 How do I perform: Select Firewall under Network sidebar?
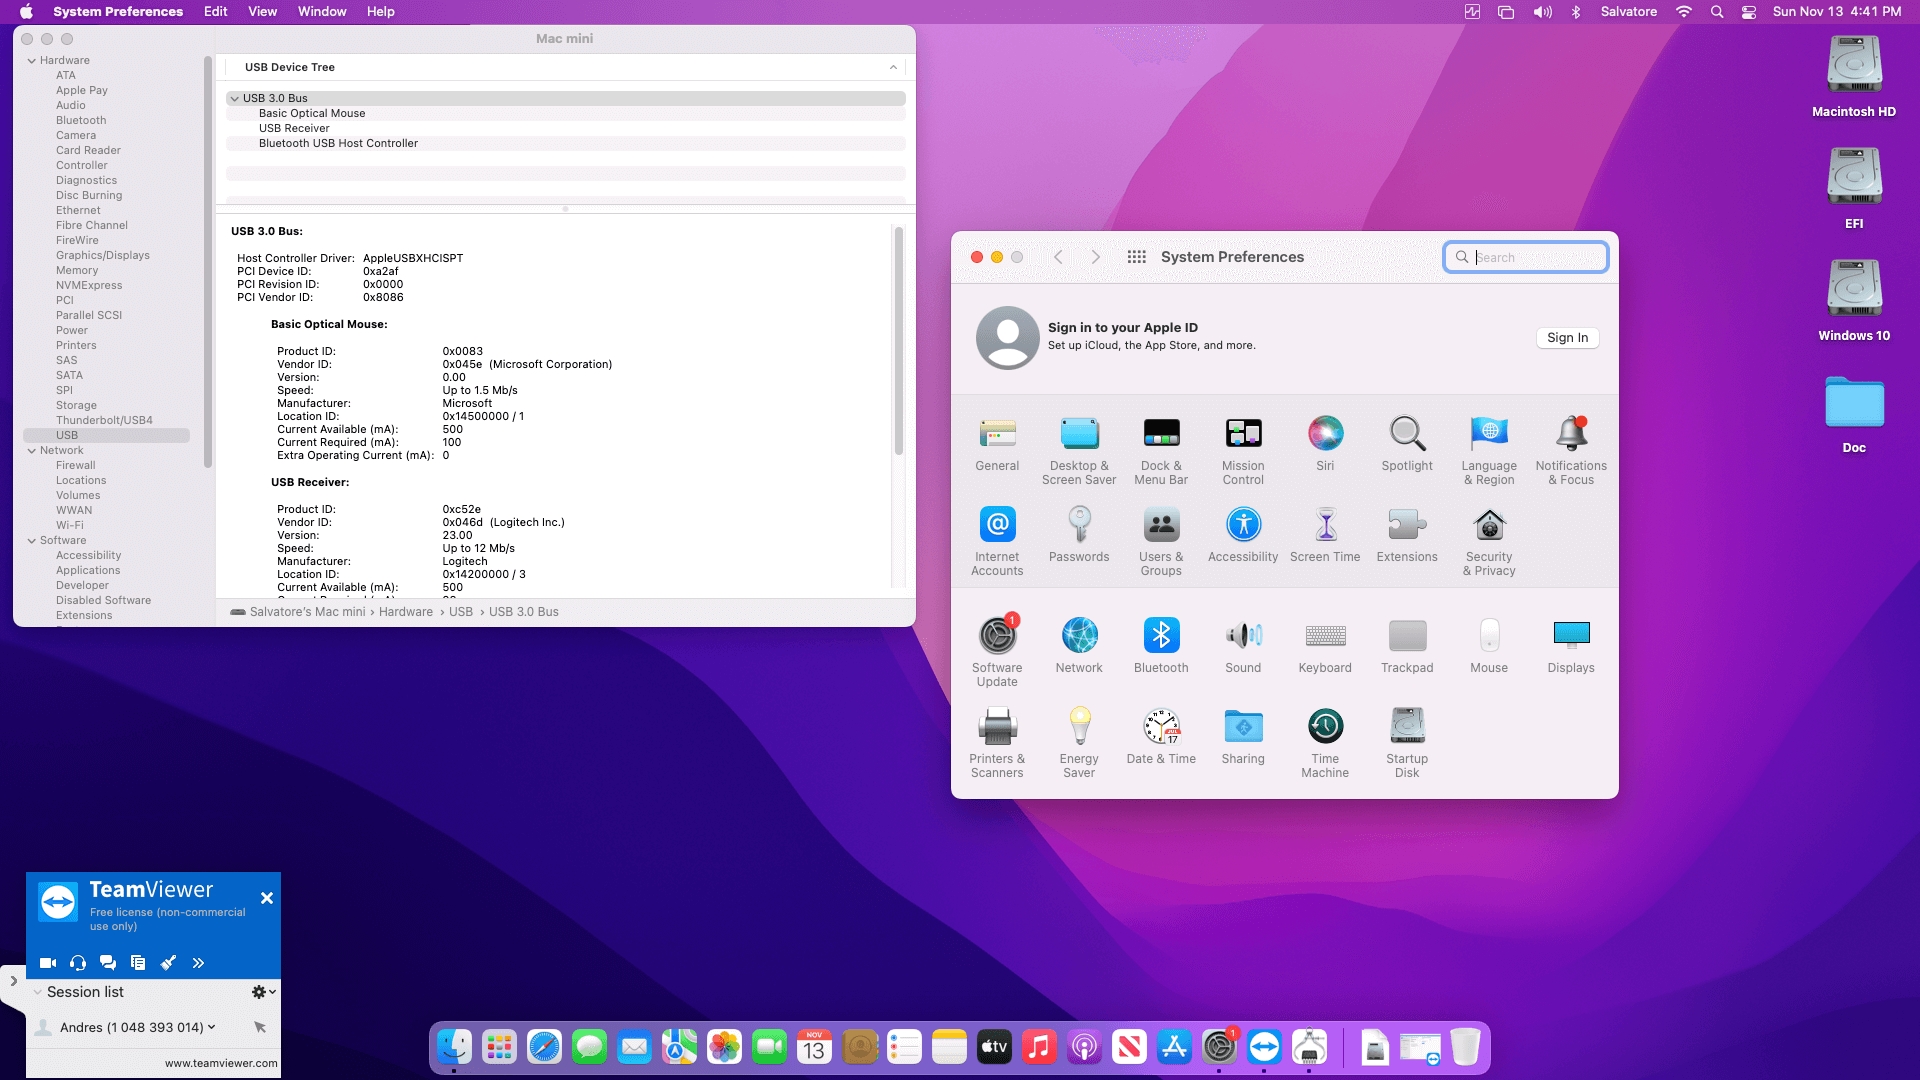click(x=76, y=466)
